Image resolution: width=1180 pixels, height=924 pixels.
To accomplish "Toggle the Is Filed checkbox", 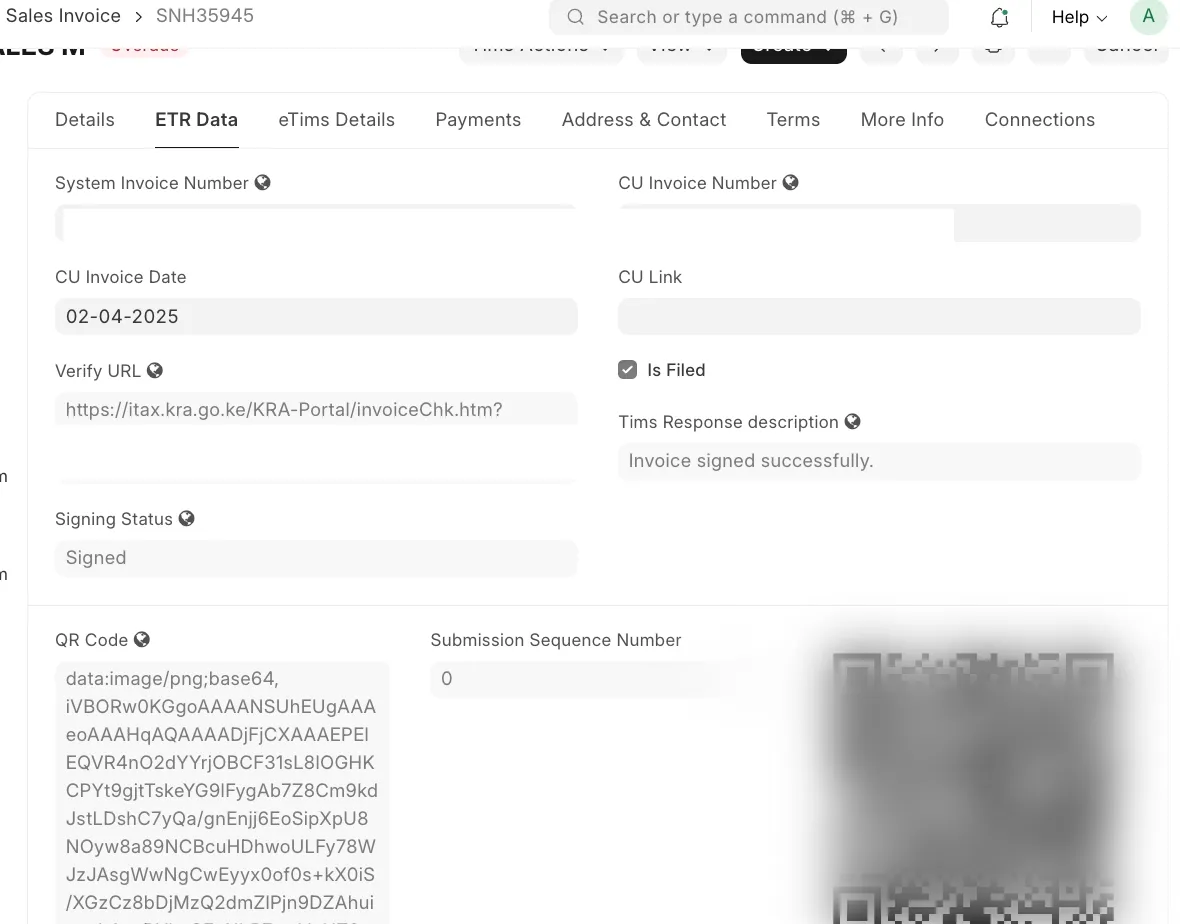I will point(628,369).
